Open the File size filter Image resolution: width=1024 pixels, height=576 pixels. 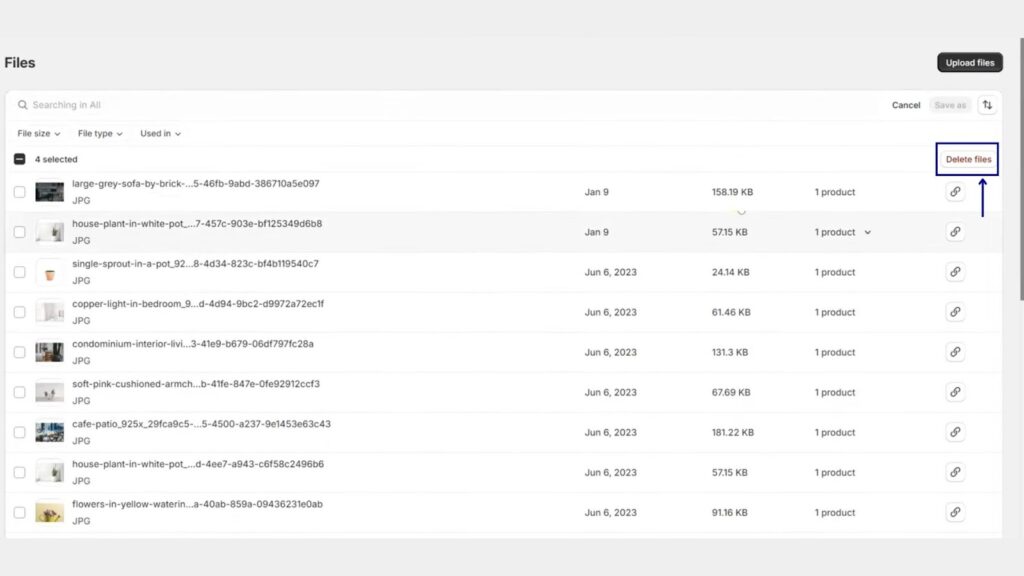(x=37, y=133)
